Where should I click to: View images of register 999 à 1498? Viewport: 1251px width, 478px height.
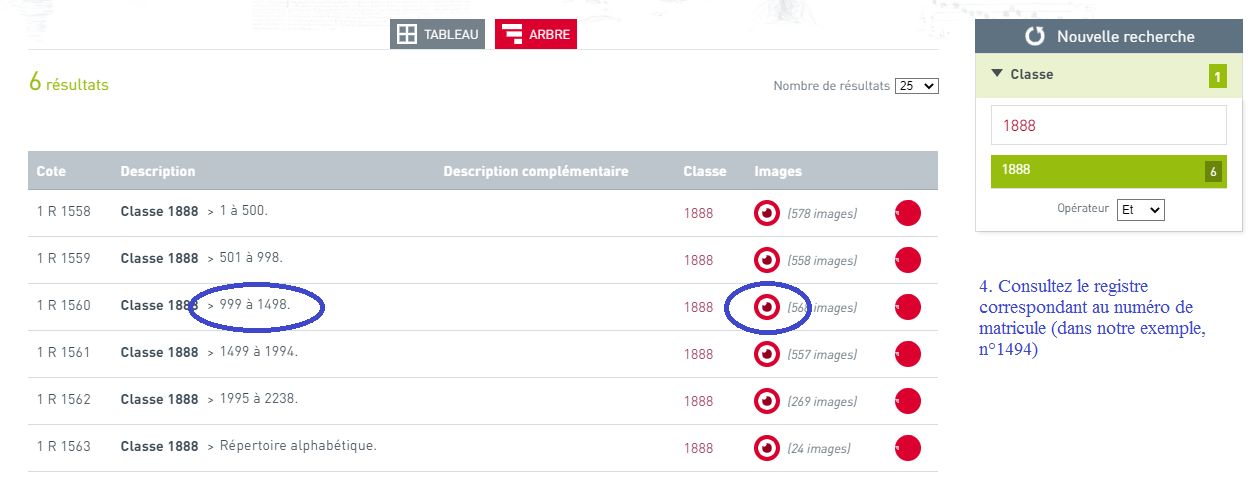click(766, 307)
